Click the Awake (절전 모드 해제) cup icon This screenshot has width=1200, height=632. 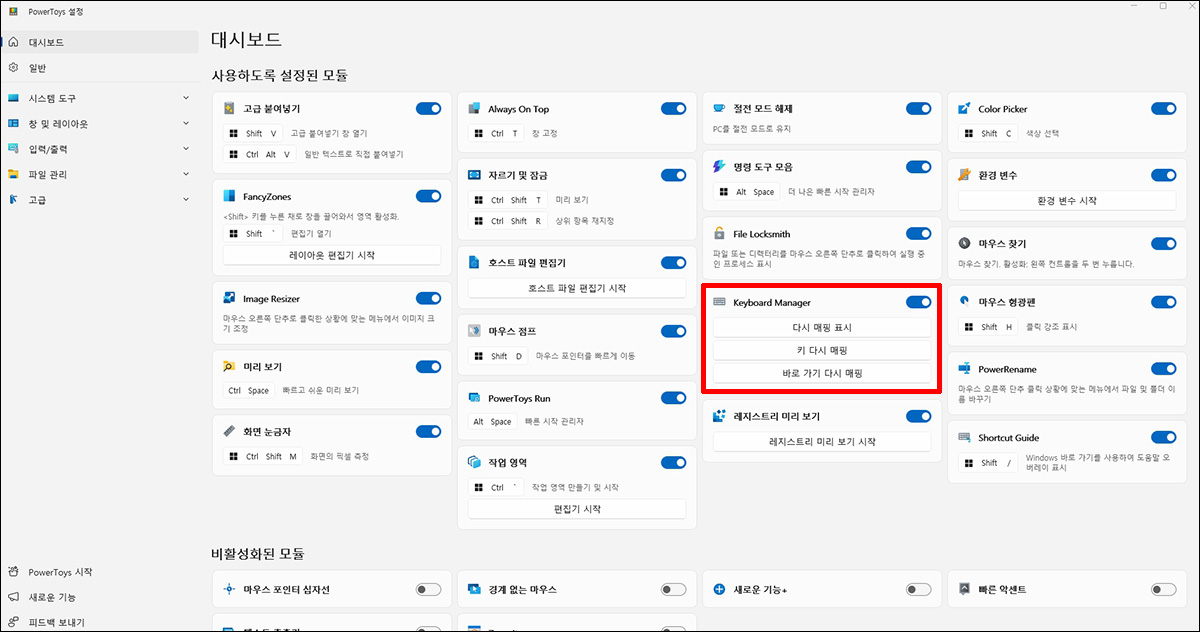719,108
